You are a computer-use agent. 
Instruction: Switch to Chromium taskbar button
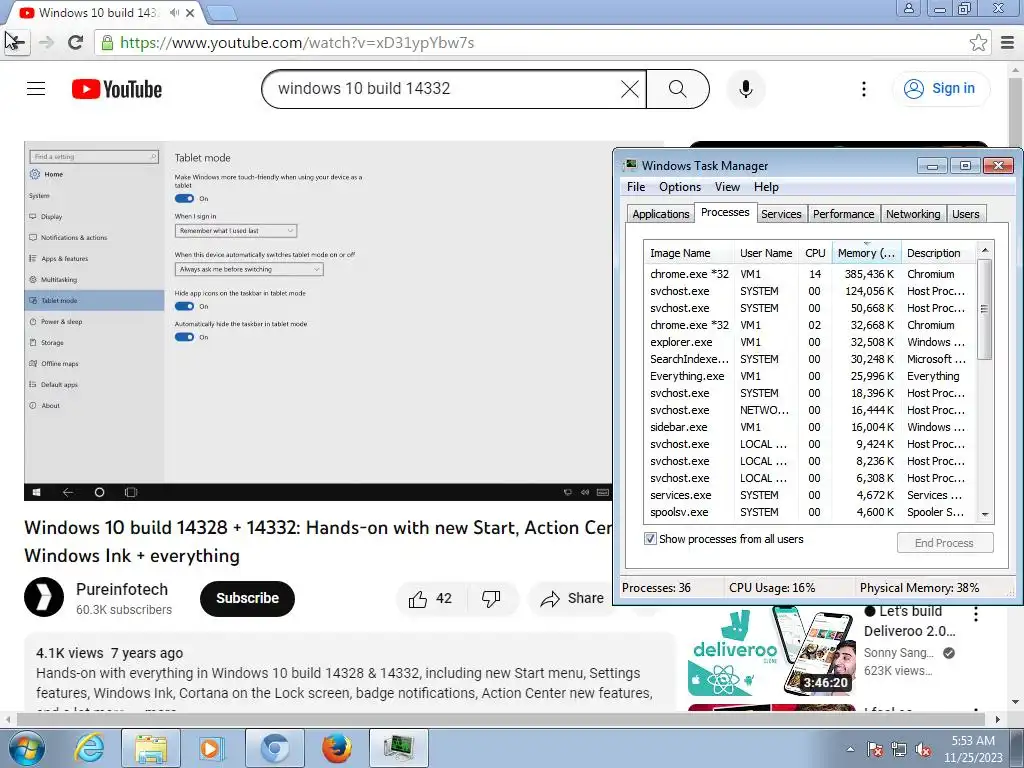274,748
